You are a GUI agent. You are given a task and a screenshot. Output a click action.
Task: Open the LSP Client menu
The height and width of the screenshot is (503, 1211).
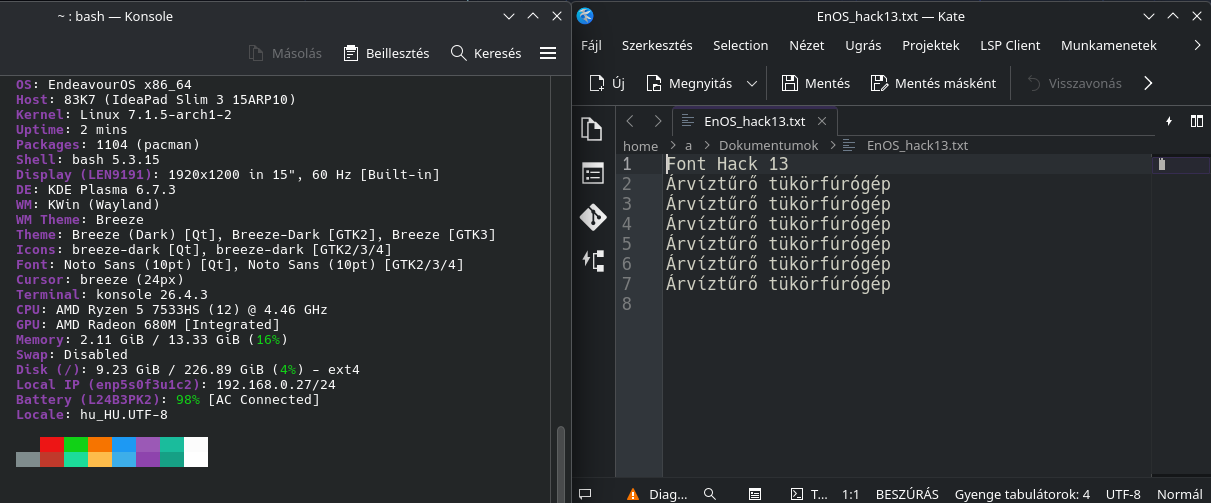(x=1008, y=45)
